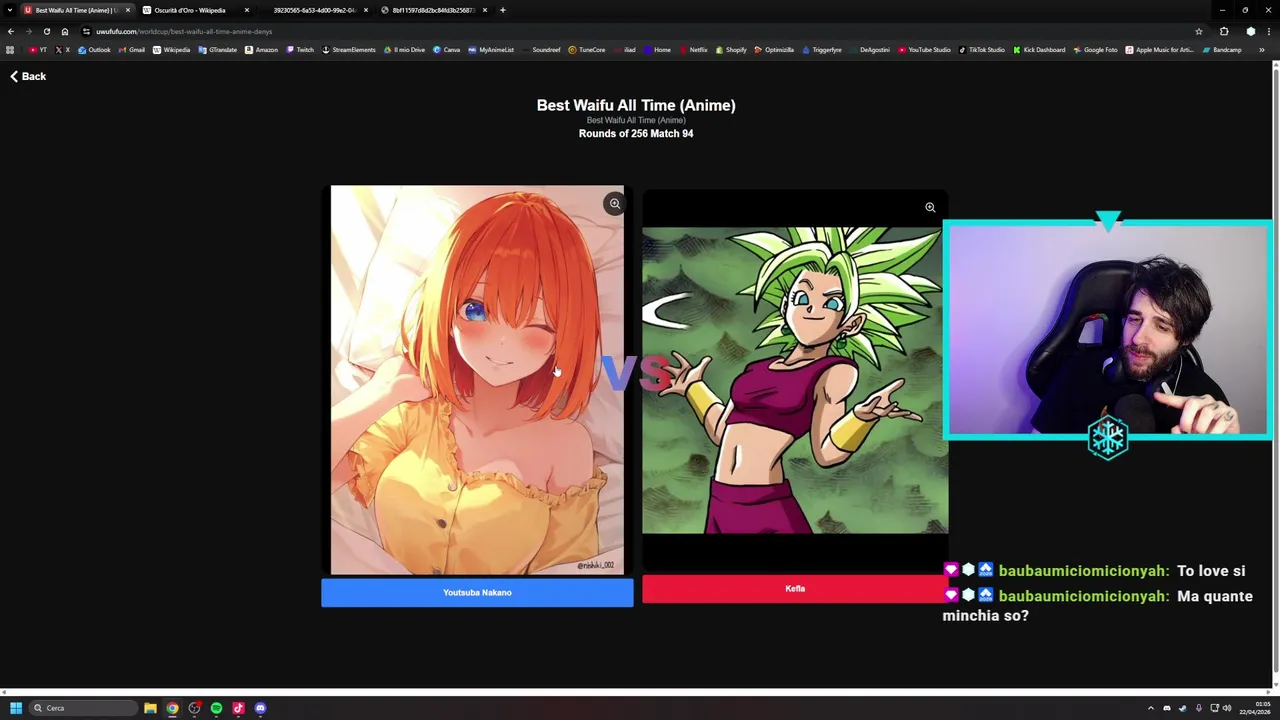Screen dimensions: 1280x720
Task: Open the Chrome three-dot menu
Action: click(x=1268, y=31)
